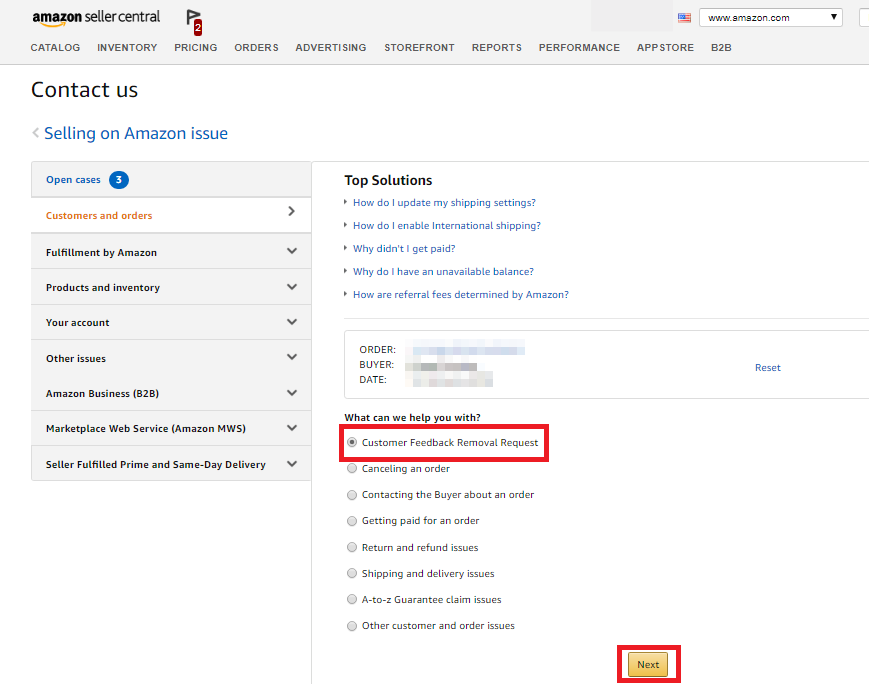Expand Fulfillment by Amazon section
The width and height of the screenshot is (869, 684).
tap(171, 252)
